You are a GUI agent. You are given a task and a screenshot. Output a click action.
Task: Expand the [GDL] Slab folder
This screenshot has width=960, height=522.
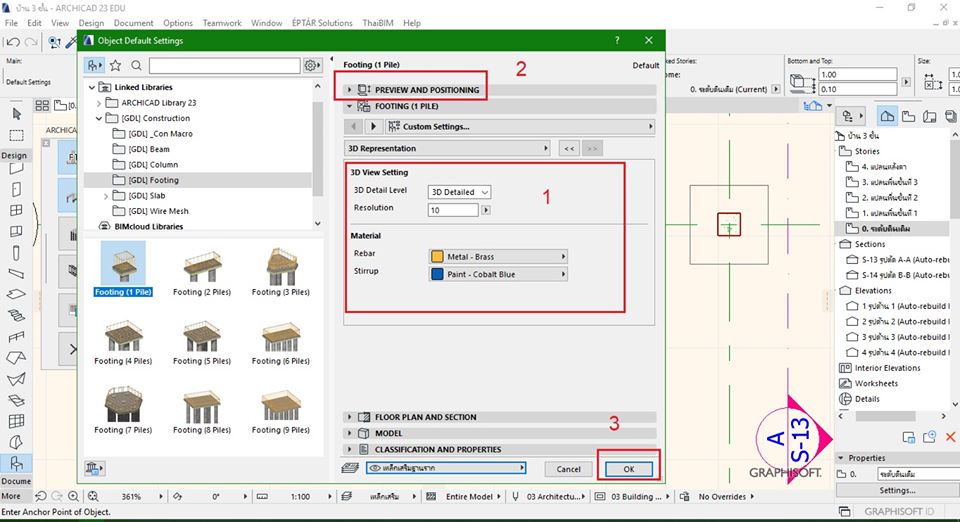107,196
